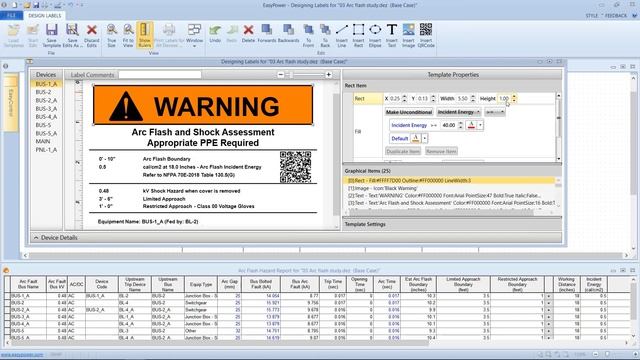Click the zoom out minus button
640x360 pixels.
click(281, 75)
